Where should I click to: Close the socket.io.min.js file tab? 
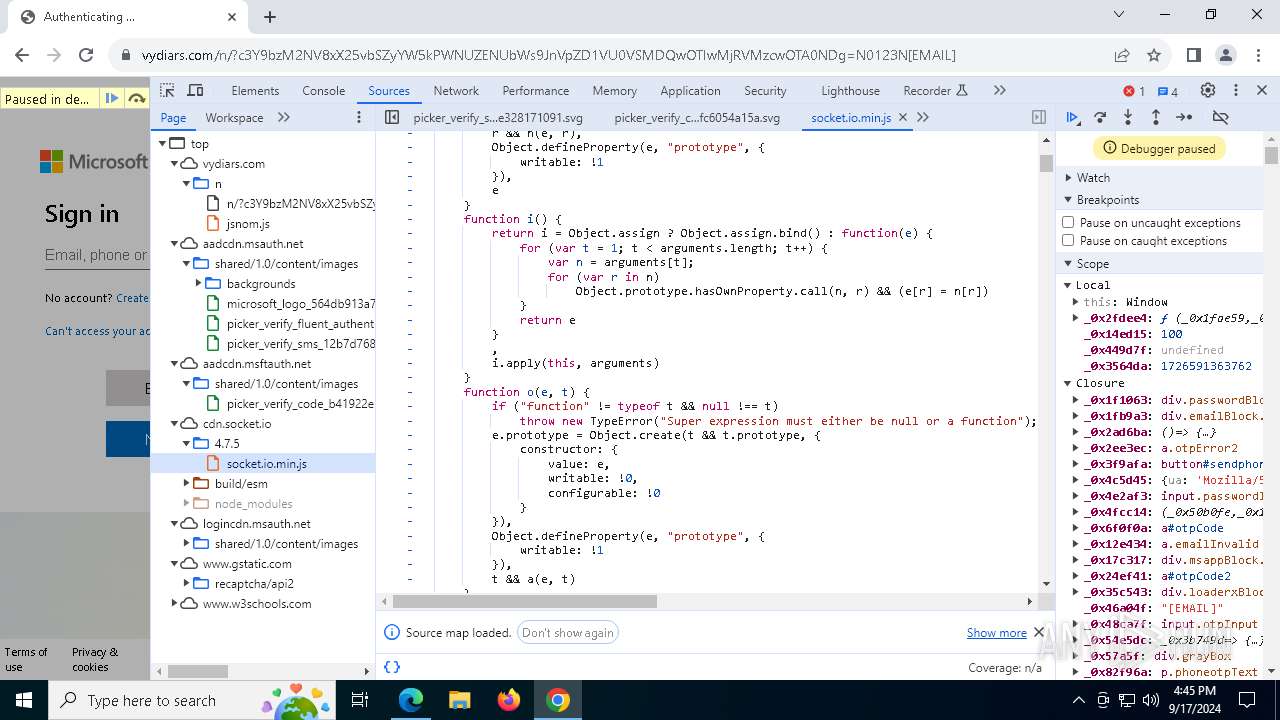pos(903,117)
